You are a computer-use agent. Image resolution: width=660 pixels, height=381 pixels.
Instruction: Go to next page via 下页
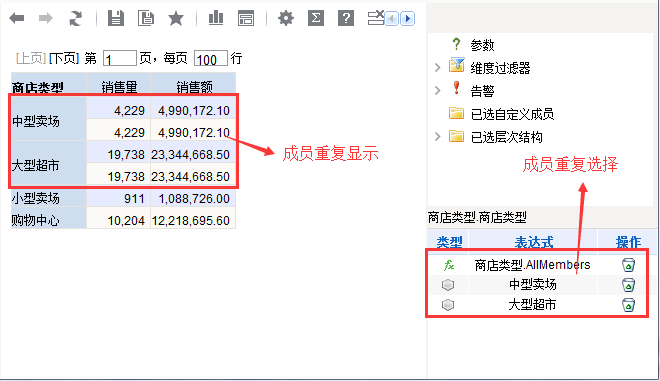(64, 58)
